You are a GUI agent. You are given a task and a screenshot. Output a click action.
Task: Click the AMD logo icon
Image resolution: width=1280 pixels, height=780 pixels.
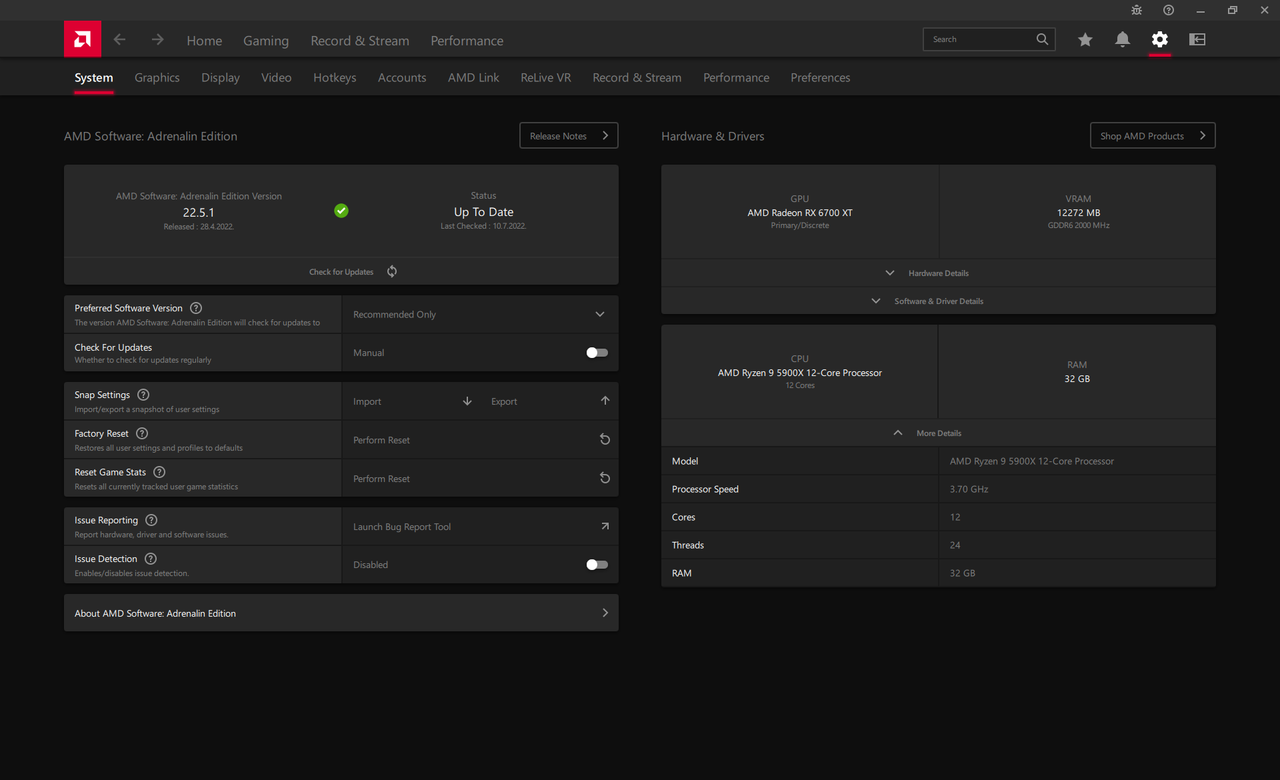pos(82,39)
